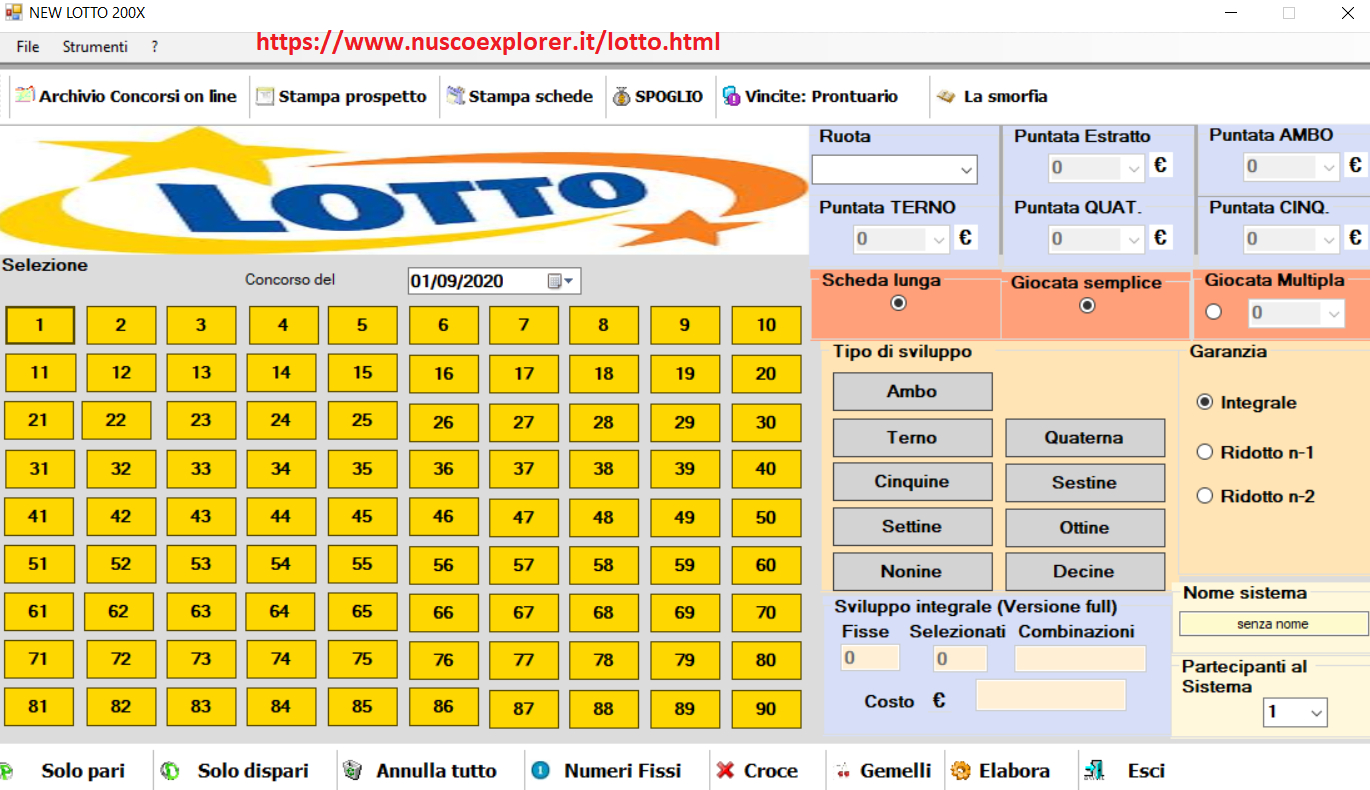
Task: Click the Nome sistema text field
Action: click(x=1273, y=624)
